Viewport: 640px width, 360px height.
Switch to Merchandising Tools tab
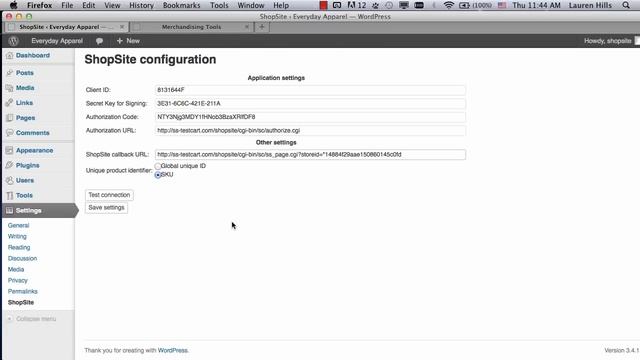191,27
